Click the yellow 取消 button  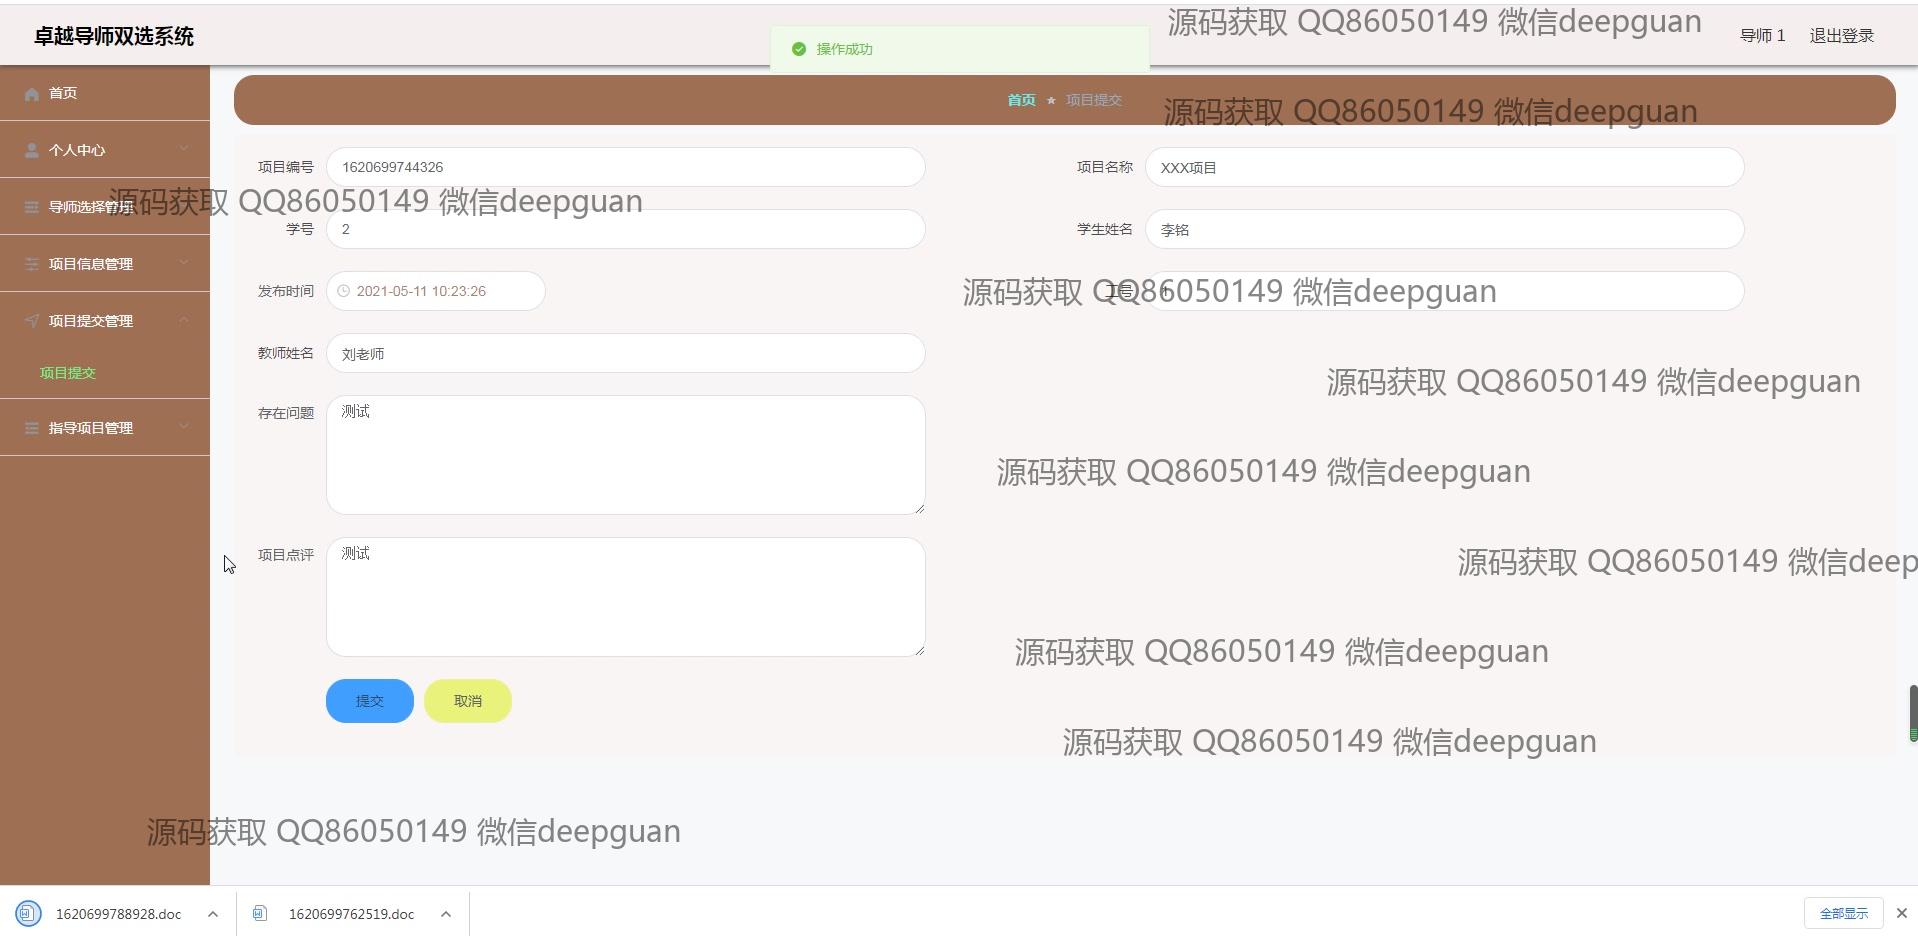click(468, 701)
